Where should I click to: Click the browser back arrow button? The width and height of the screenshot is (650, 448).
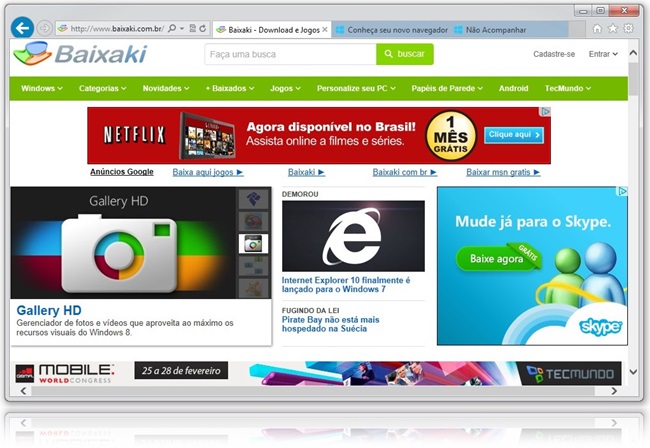(22, 28)
